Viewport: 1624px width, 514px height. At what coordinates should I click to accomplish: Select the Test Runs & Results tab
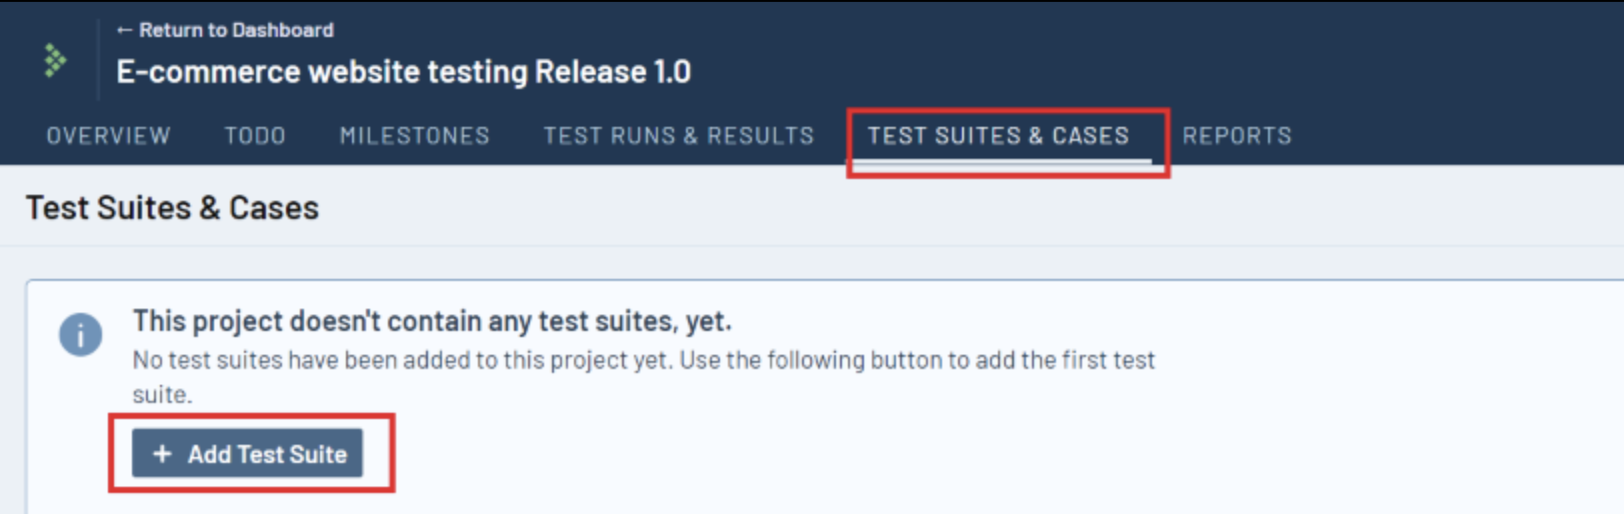click(x=678, y=136)
